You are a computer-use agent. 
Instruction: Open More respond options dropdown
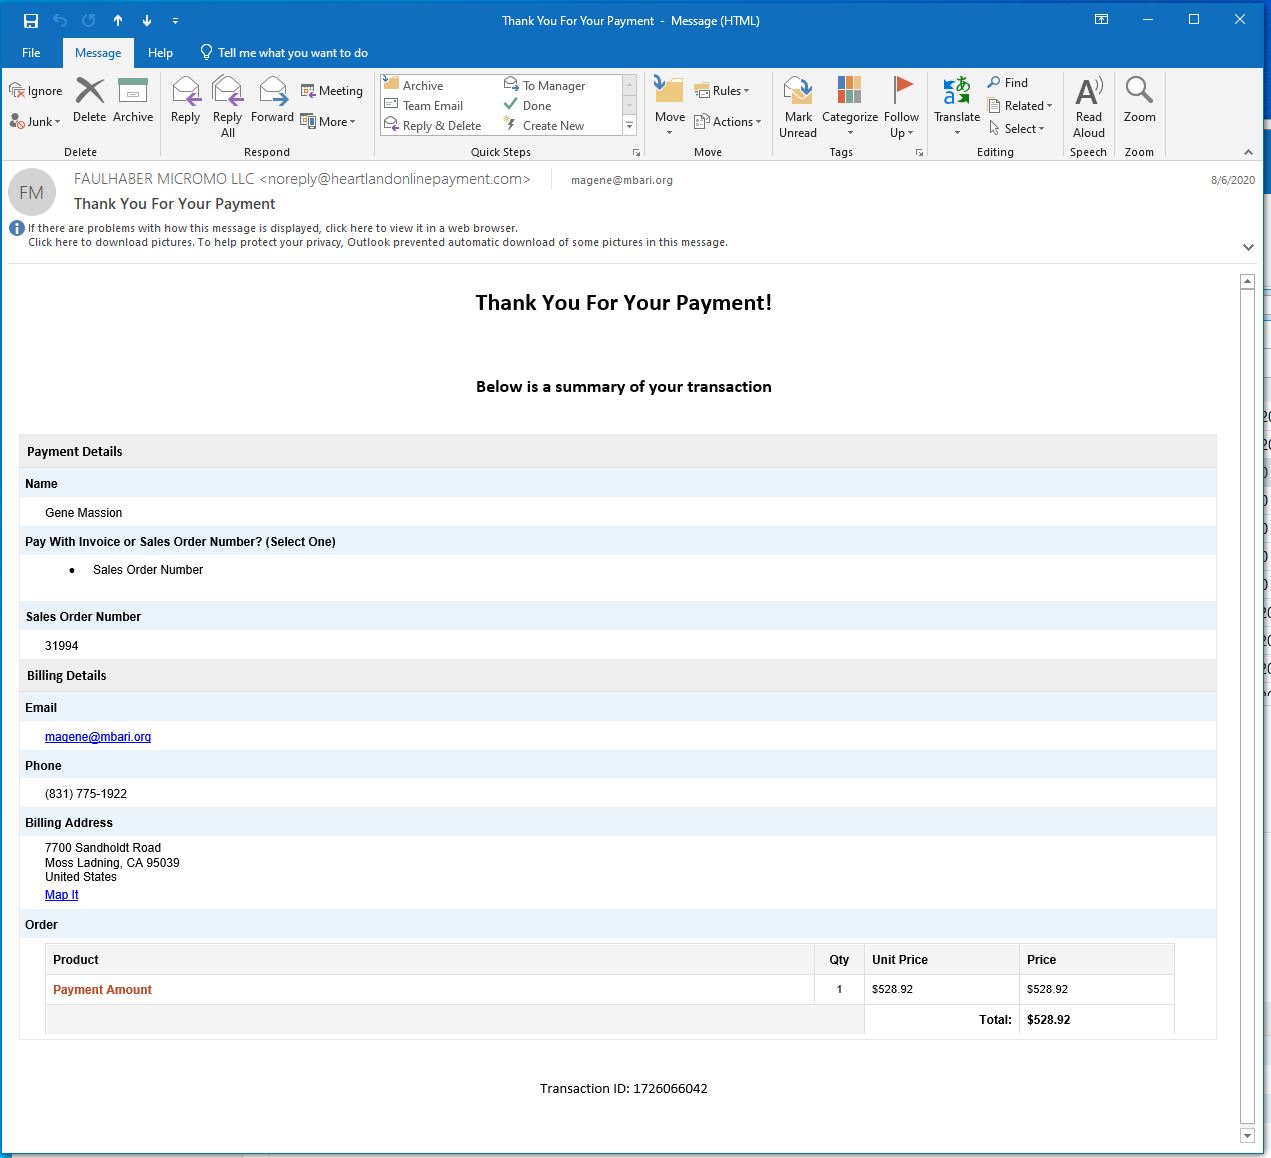click(x=328, y=122)
